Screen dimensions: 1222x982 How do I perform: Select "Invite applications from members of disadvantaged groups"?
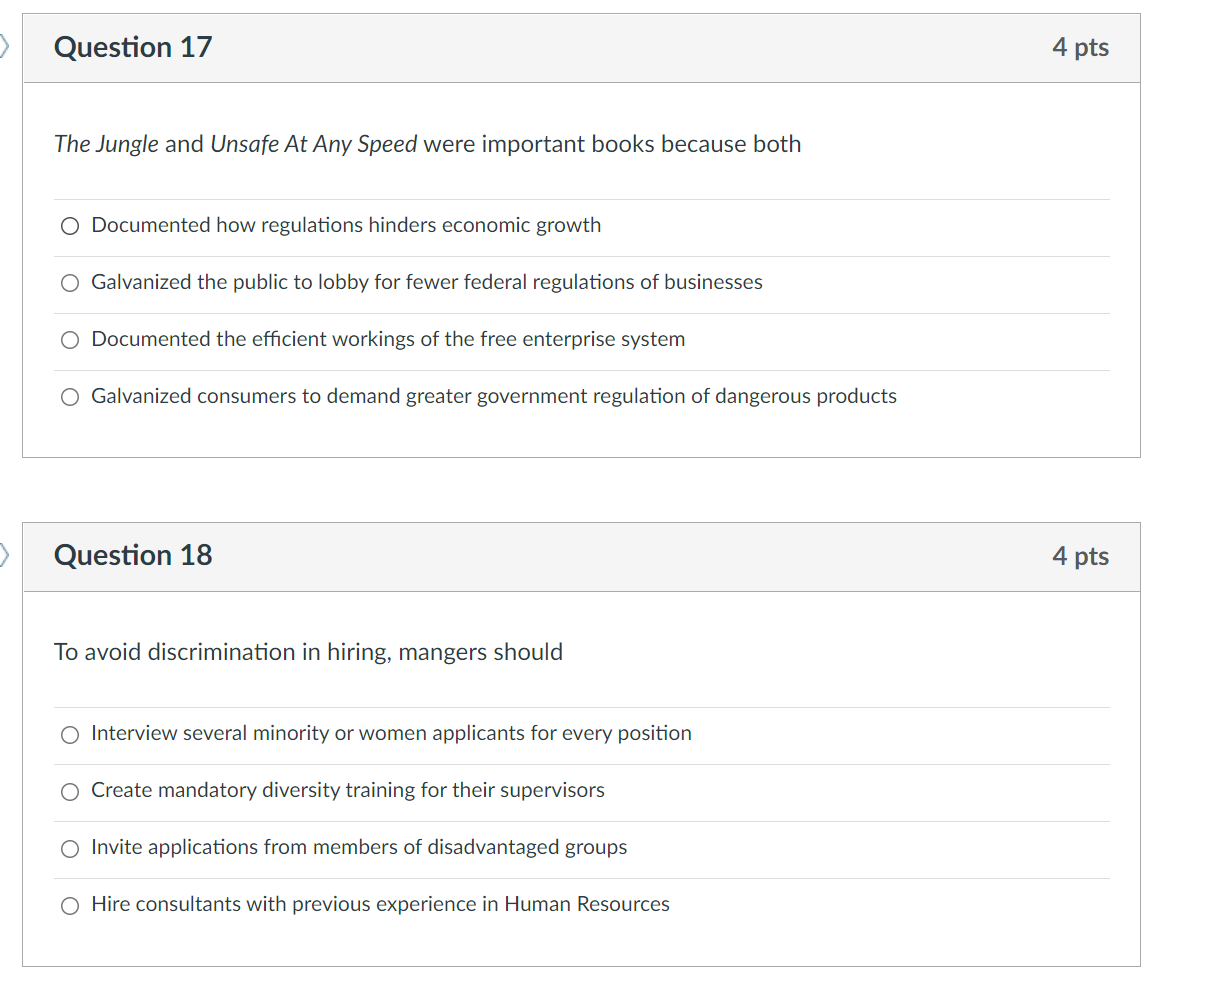coord(358,847)
